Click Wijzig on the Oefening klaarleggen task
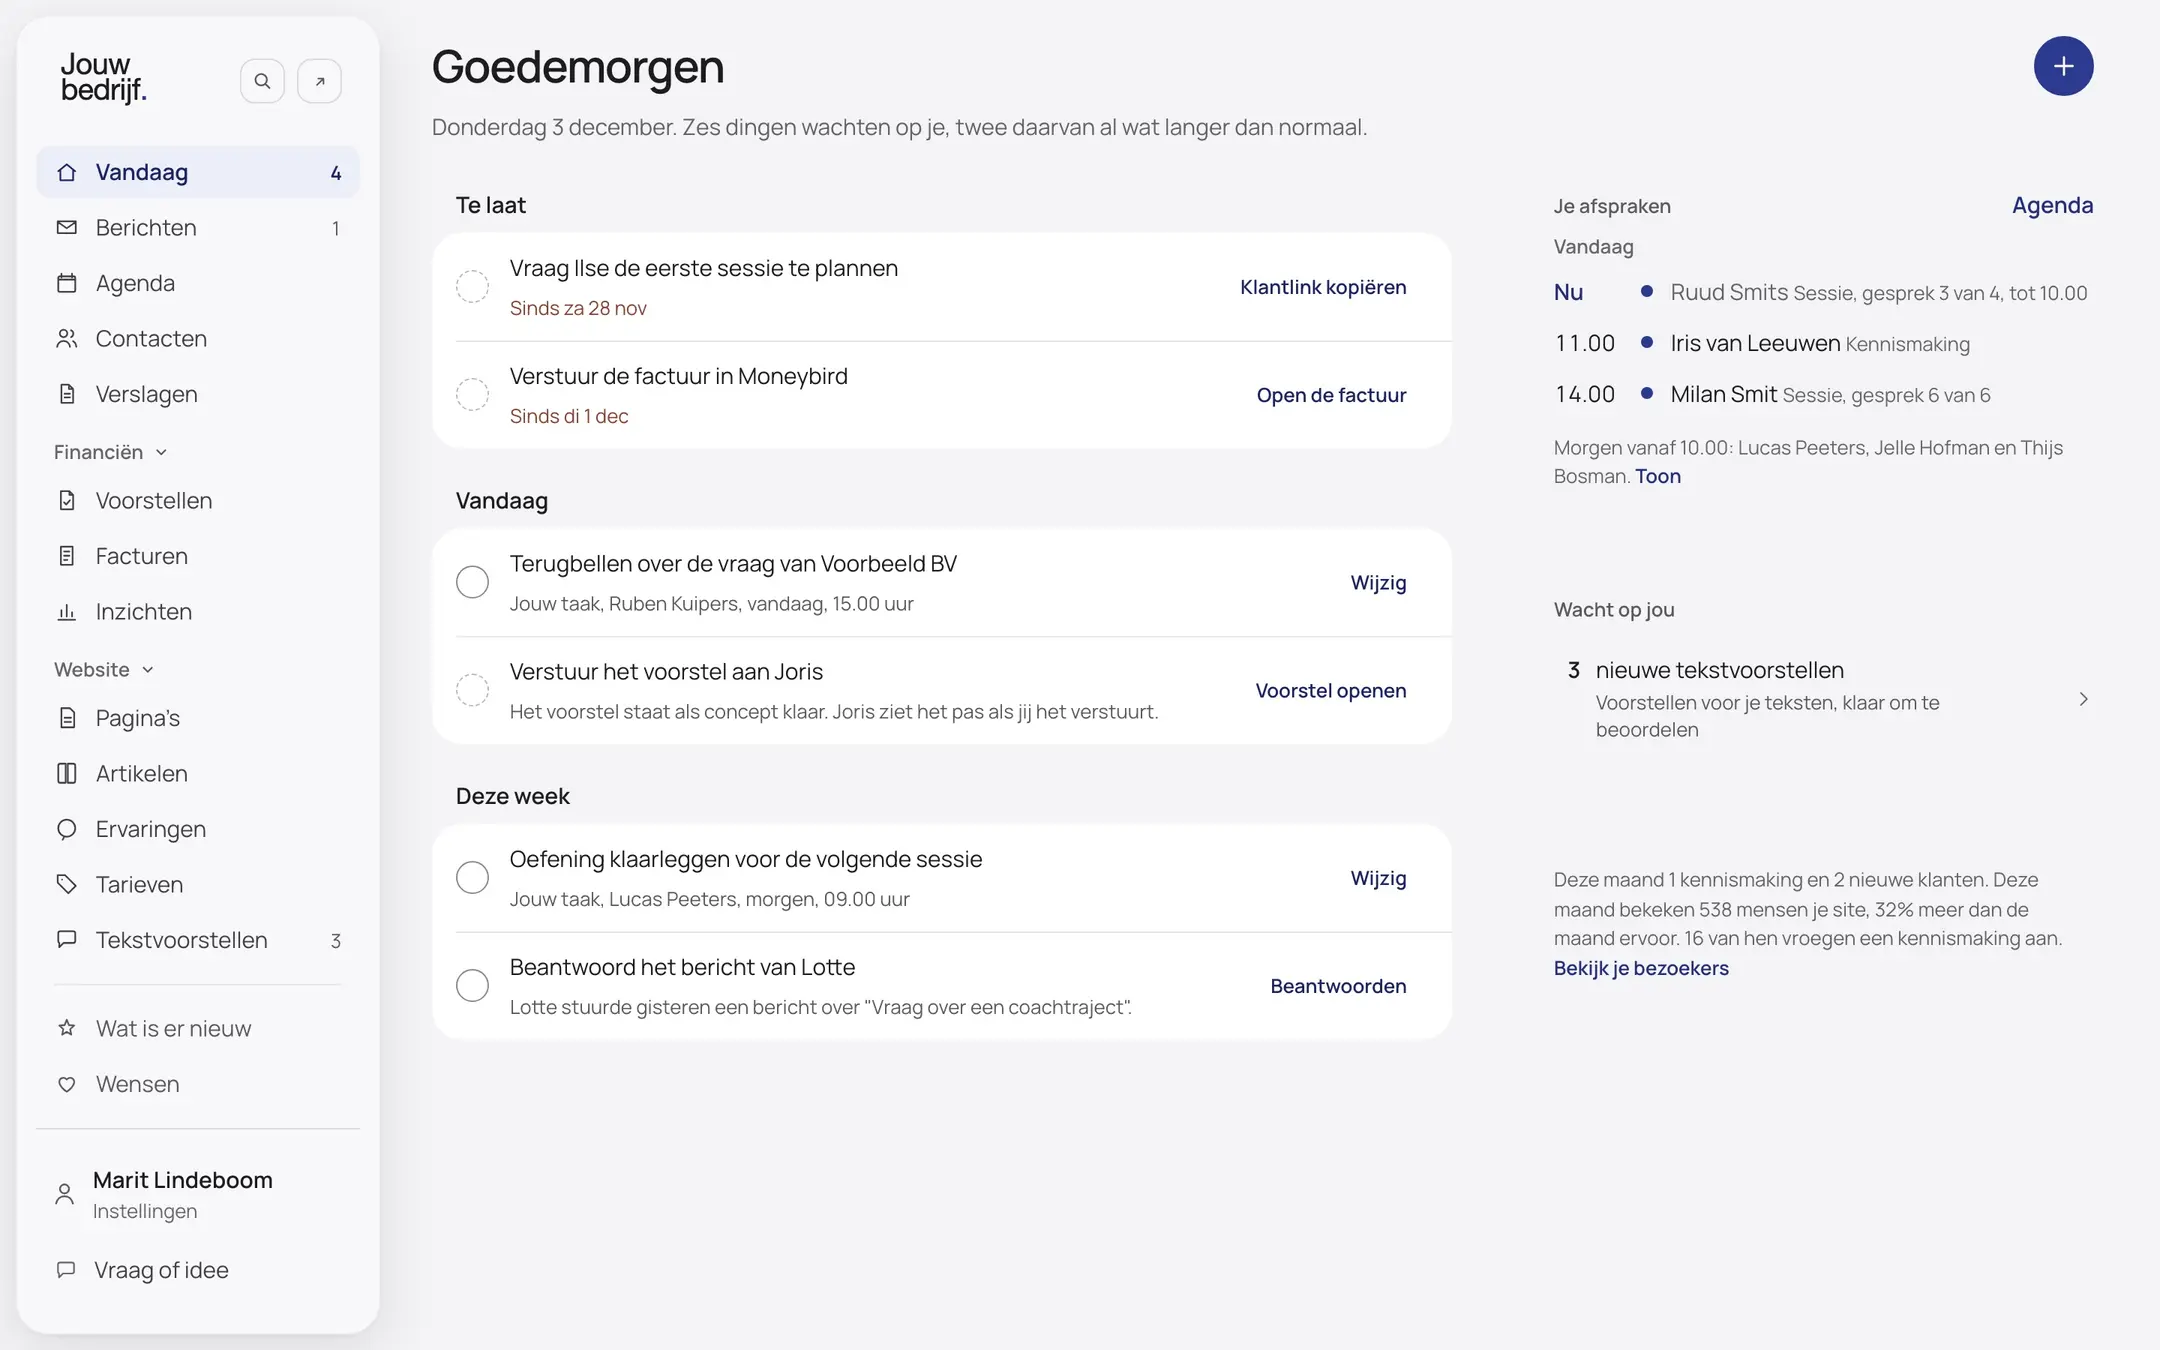The width and height of the screenshot is (2160, 1350). 1378,878
